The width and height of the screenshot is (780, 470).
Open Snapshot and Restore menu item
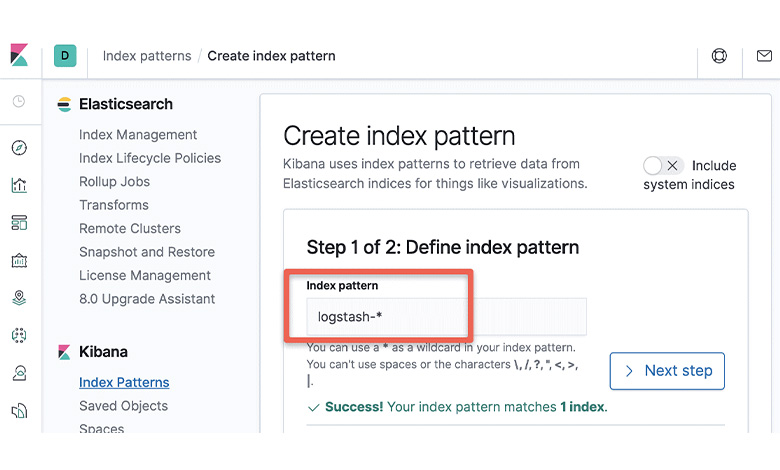(147, 252)
